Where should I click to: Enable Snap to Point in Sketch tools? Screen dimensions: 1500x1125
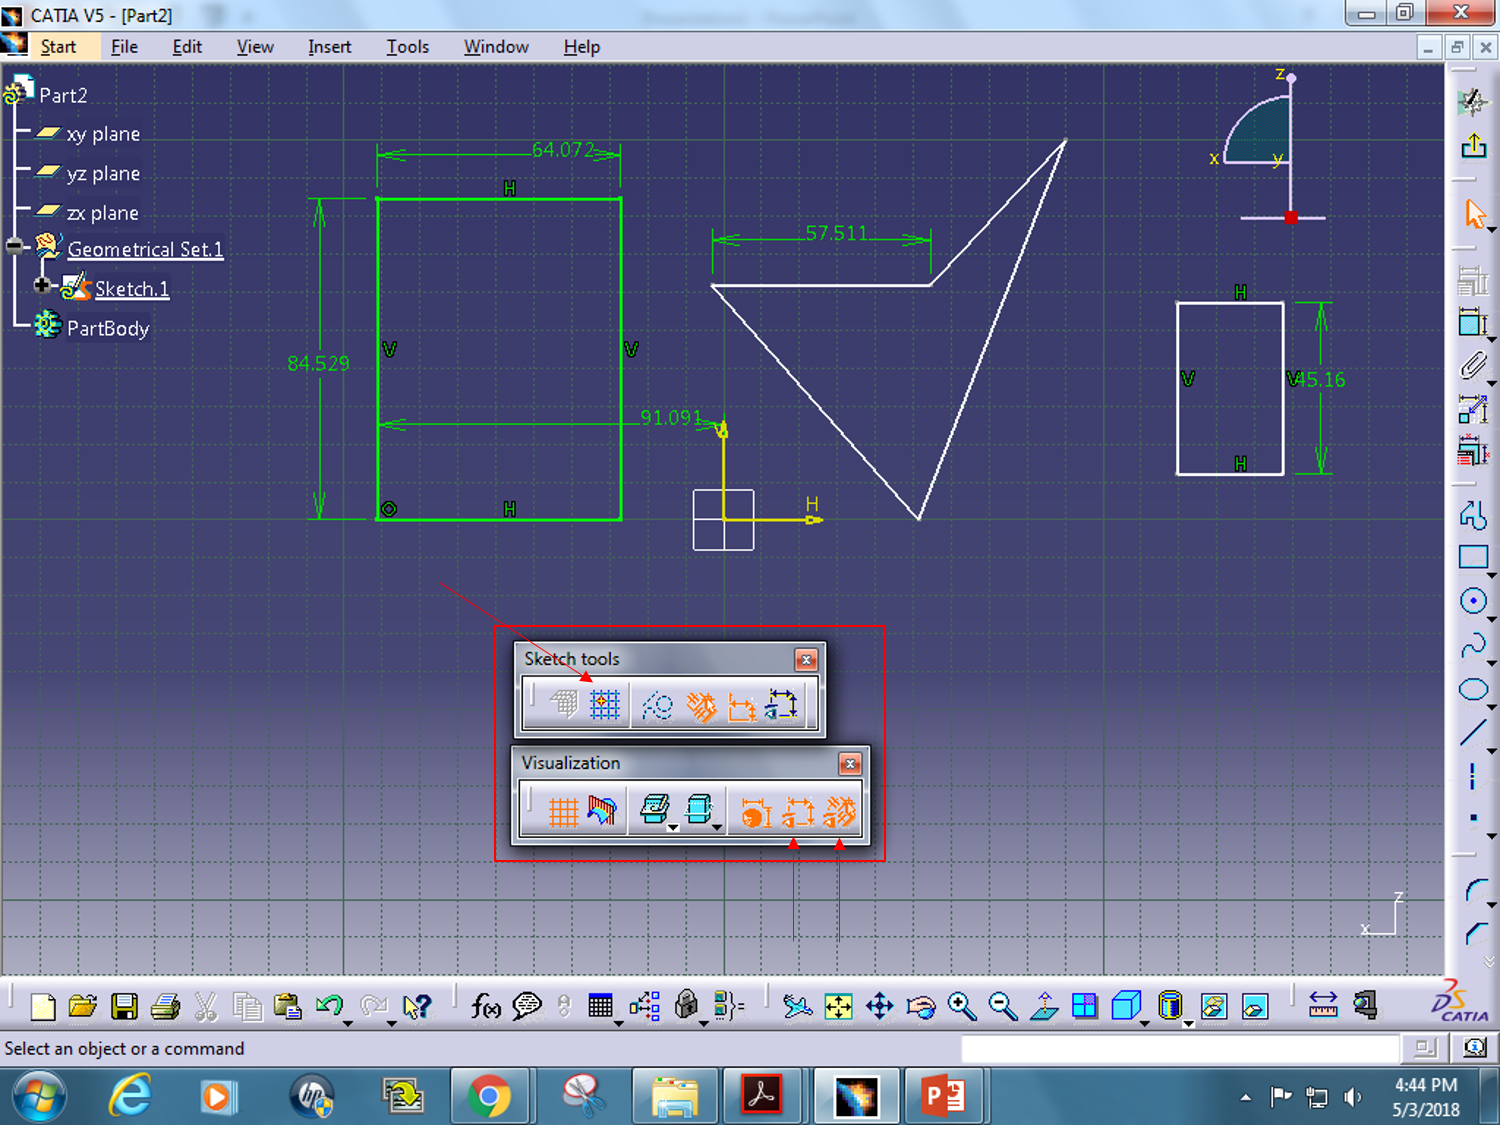605,705
